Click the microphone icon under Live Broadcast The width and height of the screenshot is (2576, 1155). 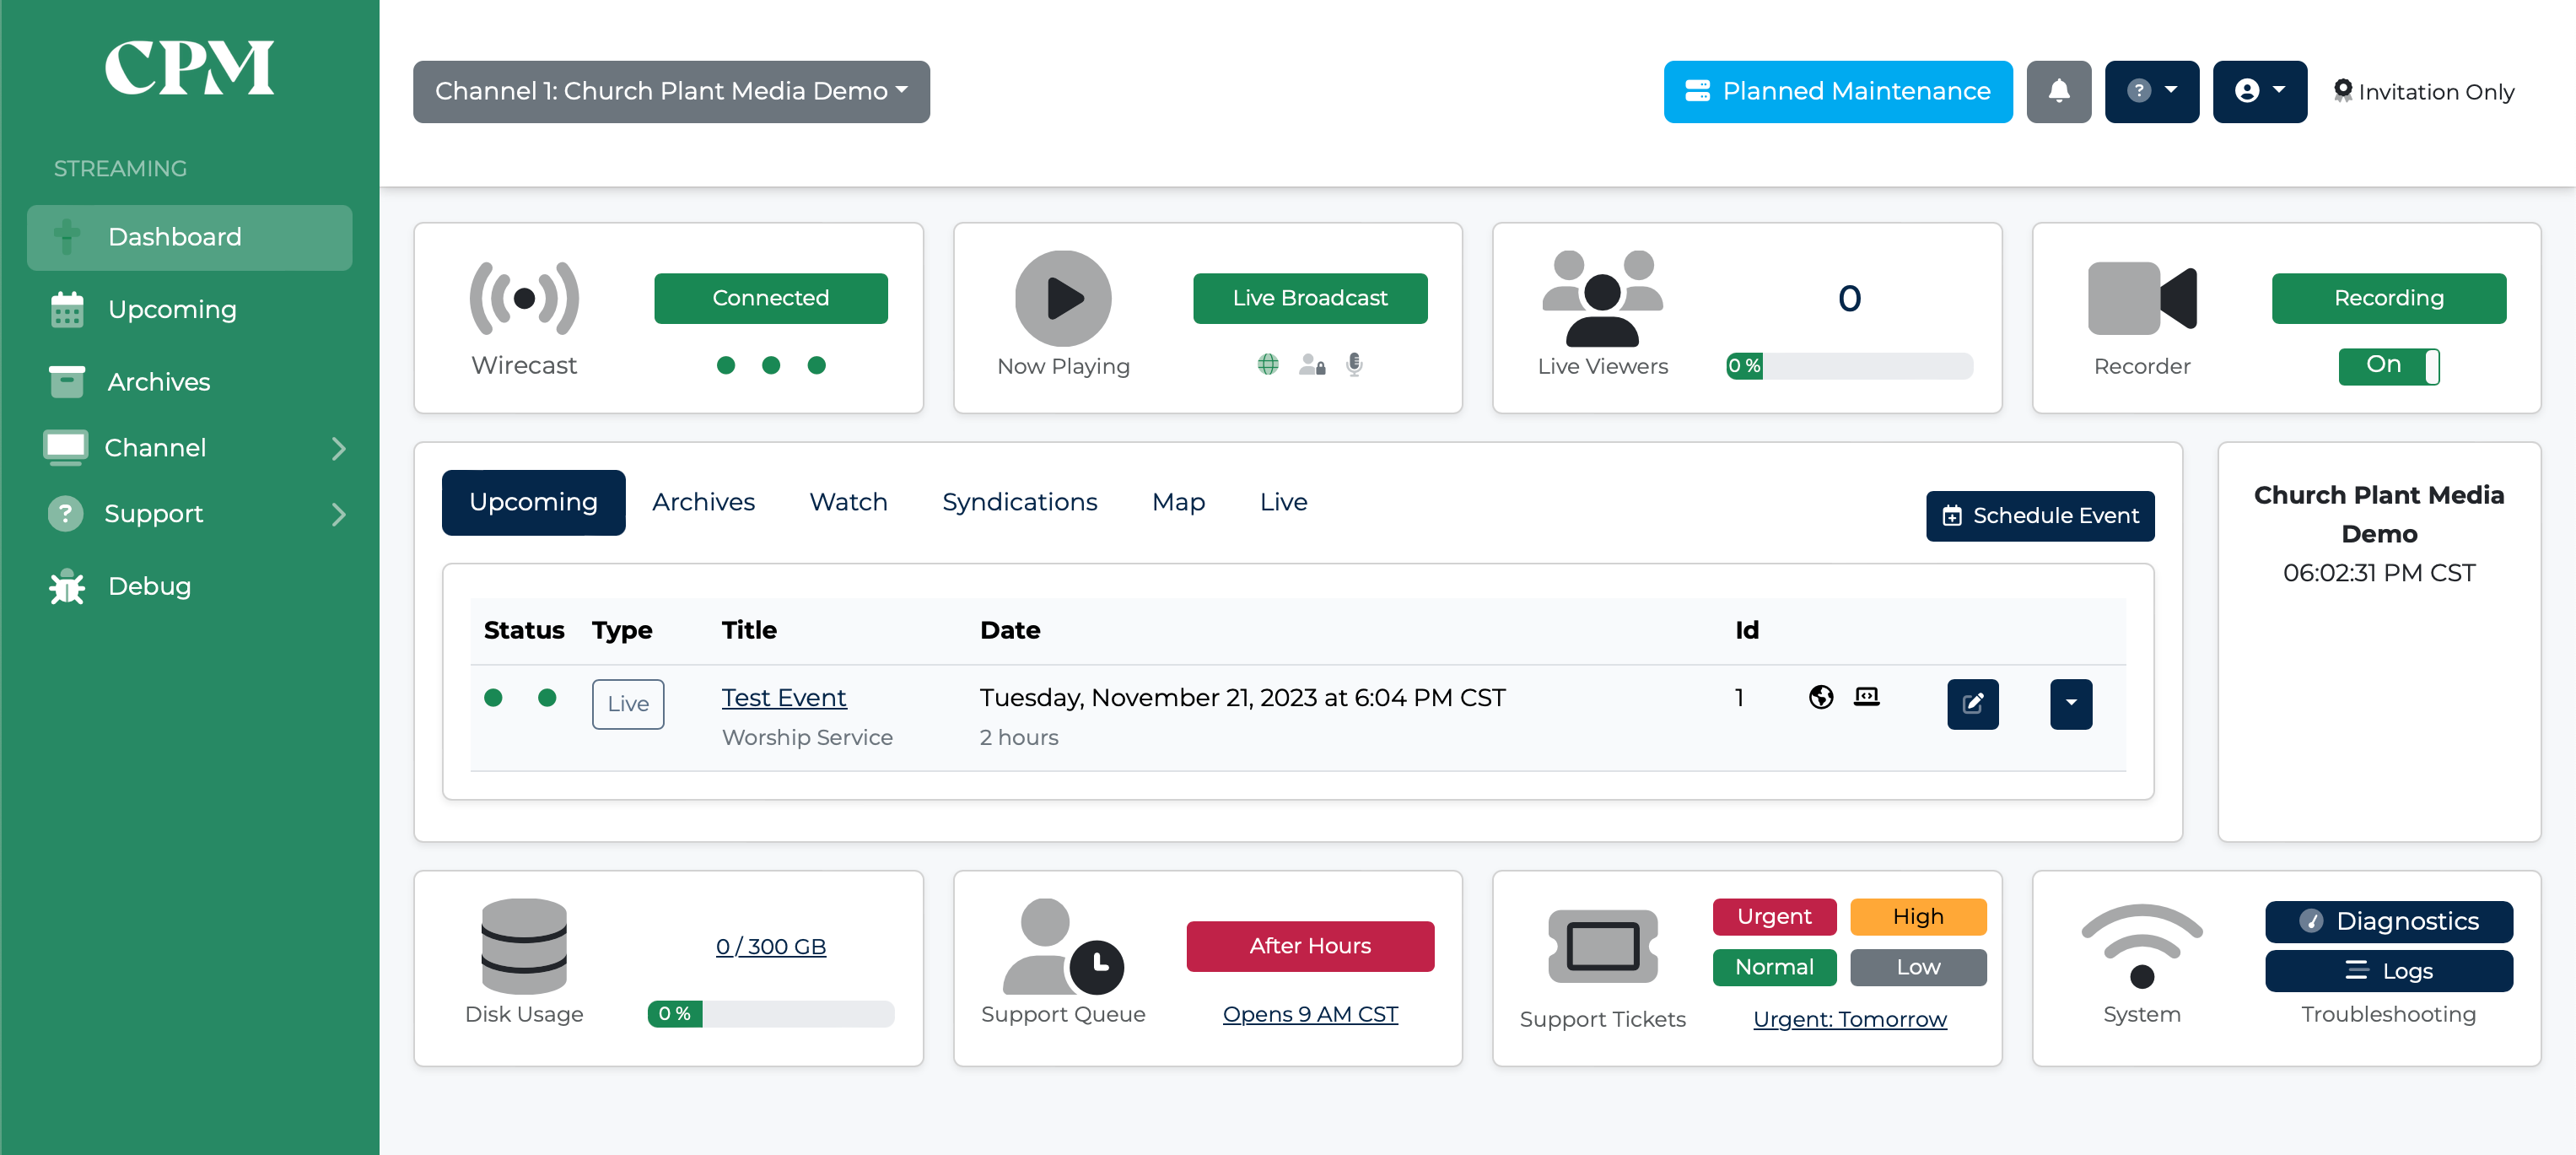pyautogui.click(x=1354, y=365)
